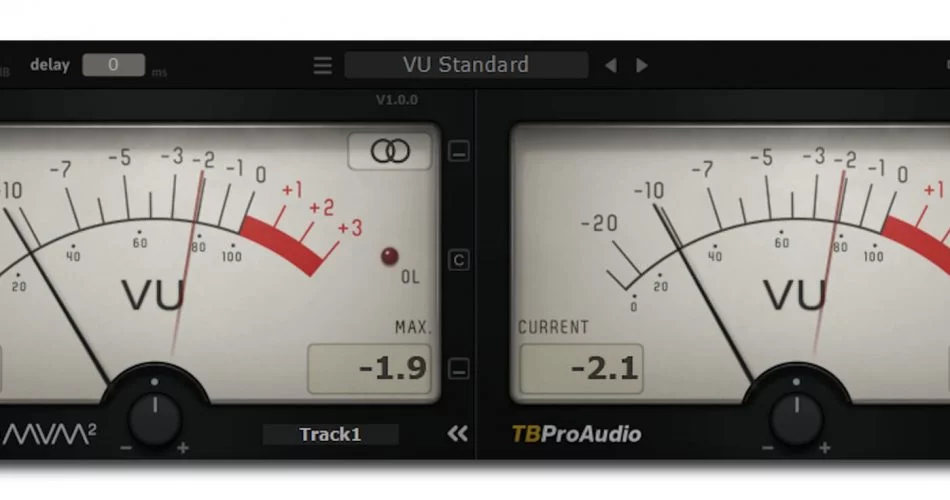Click the lower minus button between meters
Screen dimensions: 950x500
tap(459, 368)
